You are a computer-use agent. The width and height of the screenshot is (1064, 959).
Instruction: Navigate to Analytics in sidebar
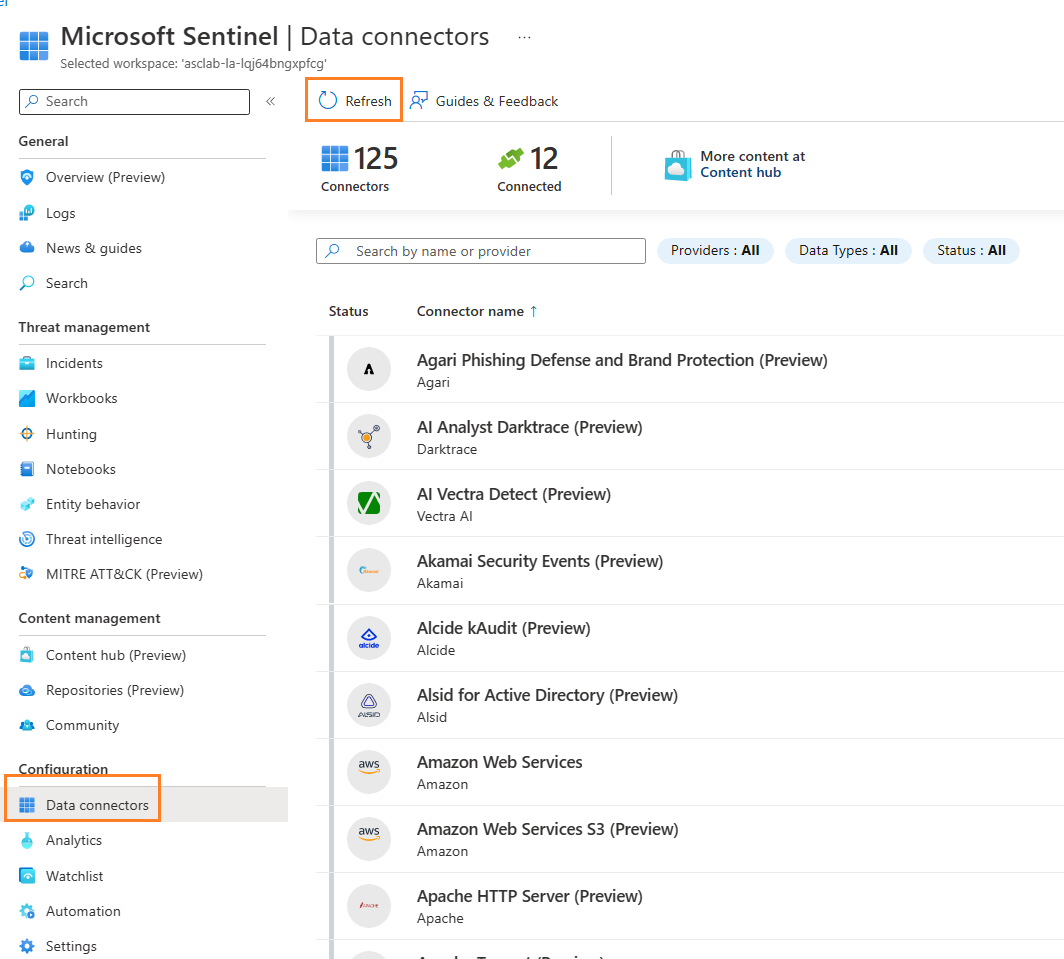pyautogui.click(x=74, y=840)
